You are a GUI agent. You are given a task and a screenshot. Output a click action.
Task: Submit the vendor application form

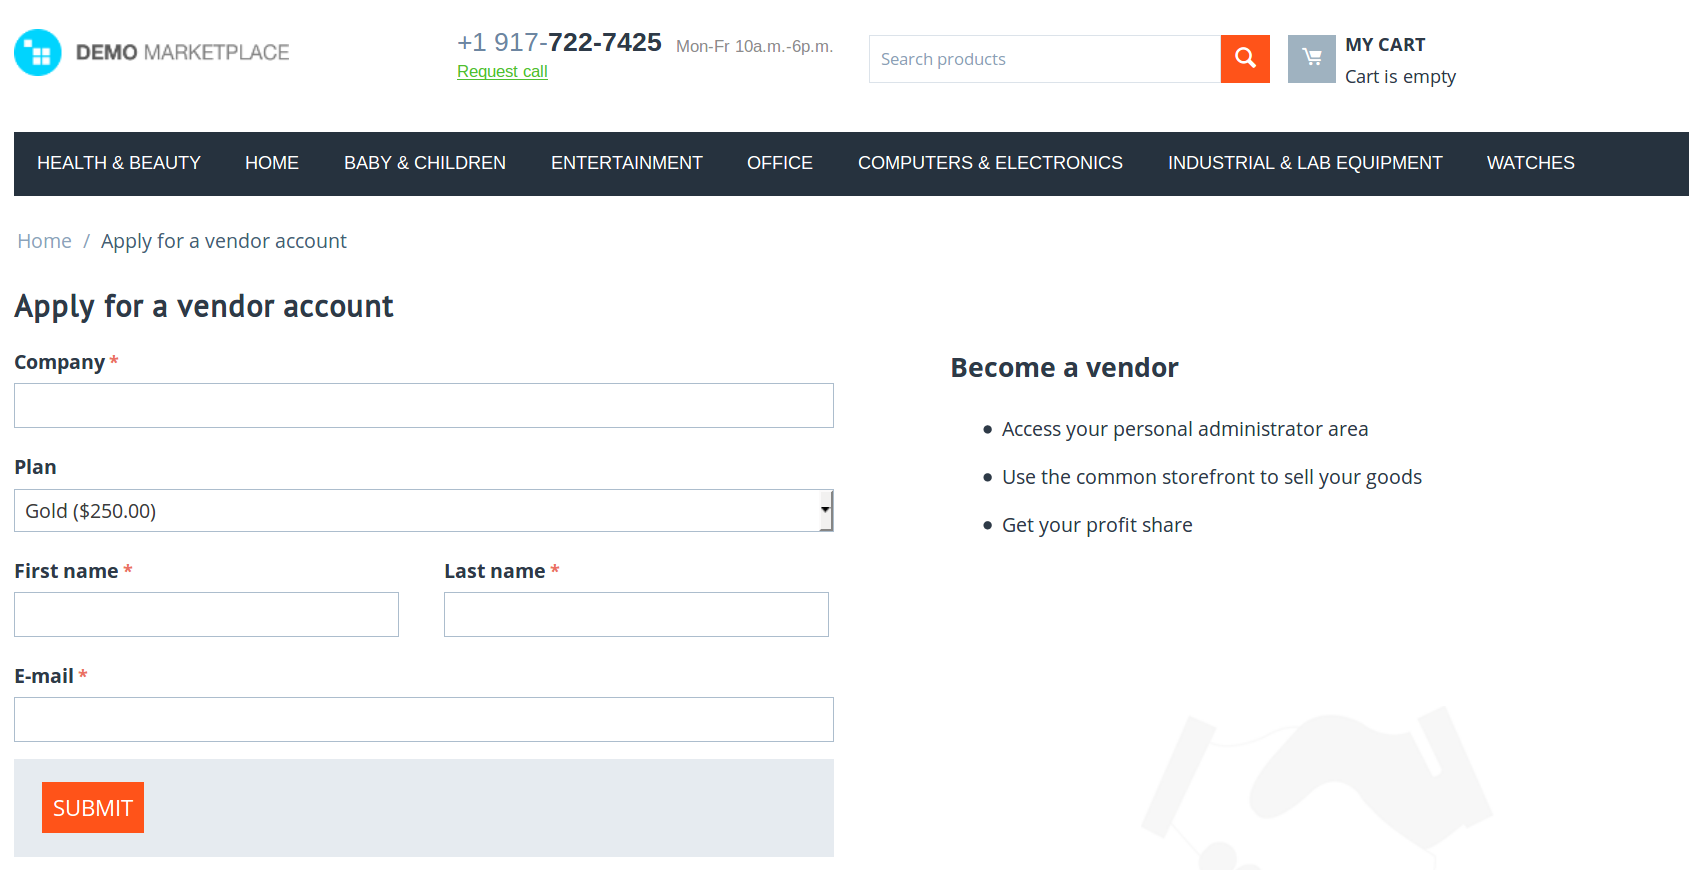93,807
